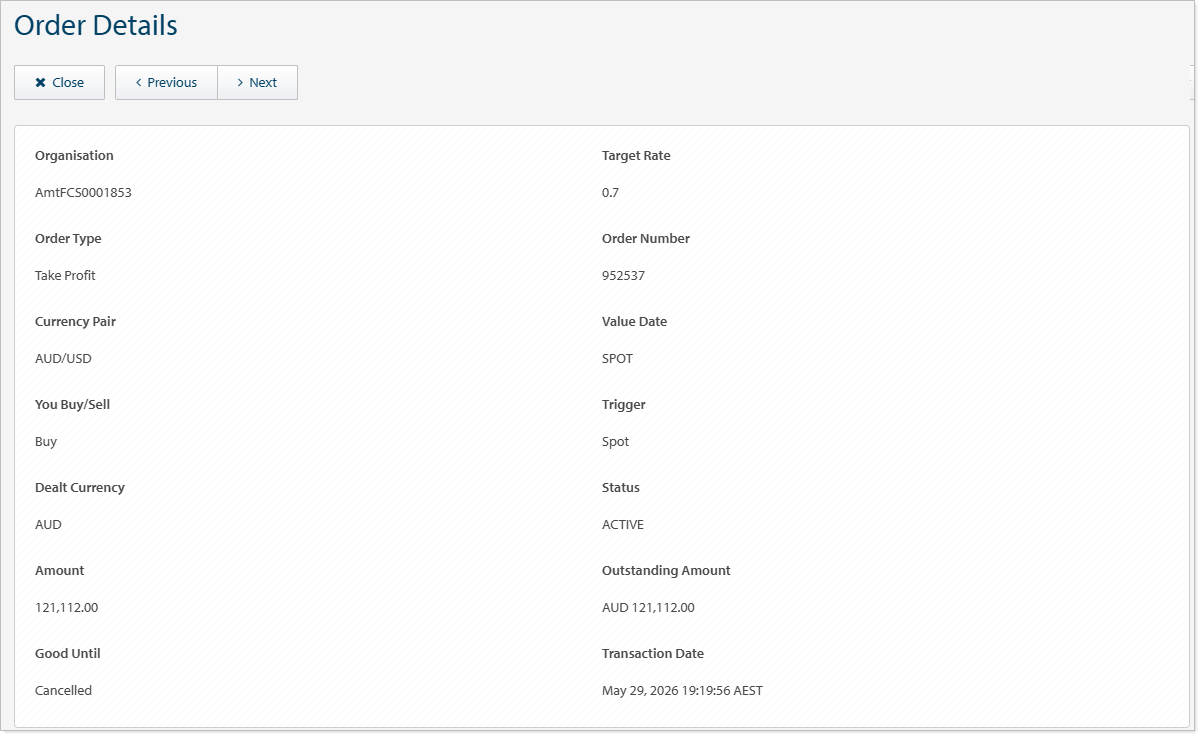Select the Amount value 121,112.00
This screenshot has width=1201, height=737.
pyautogui.click(x=66, y=608)
